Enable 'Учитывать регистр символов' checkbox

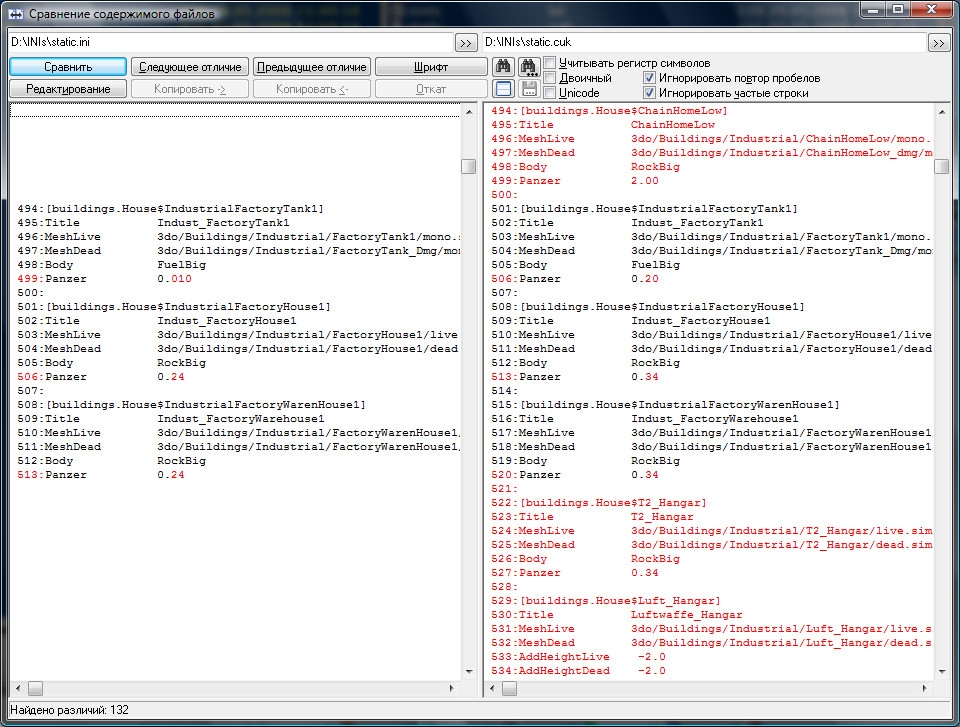coord(550,62)
